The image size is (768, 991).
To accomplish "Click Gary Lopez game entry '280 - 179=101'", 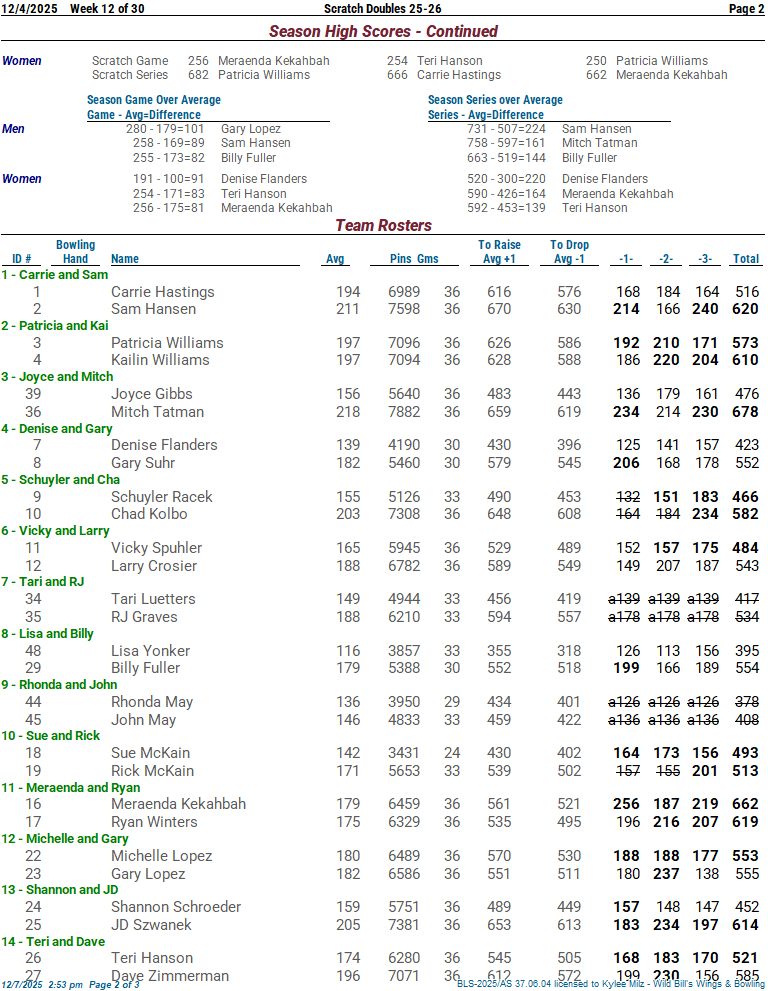I will [x=165, y=129].
